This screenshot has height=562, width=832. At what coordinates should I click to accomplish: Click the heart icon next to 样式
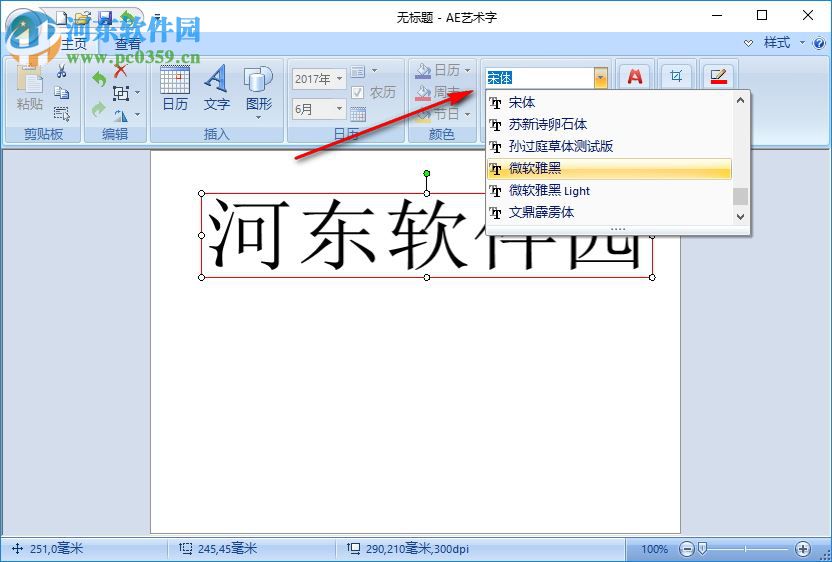coord(749,43)
